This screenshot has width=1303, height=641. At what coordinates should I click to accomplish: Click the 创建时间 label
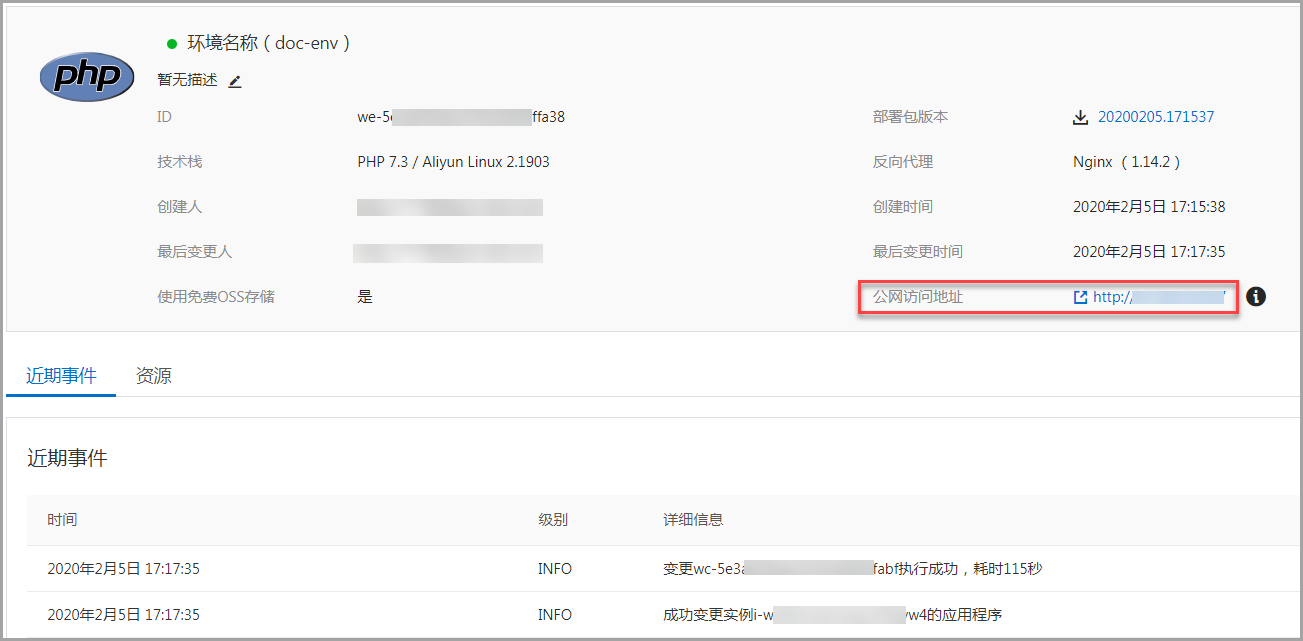(903, 207)
